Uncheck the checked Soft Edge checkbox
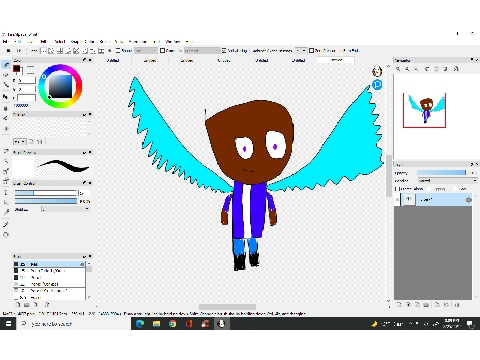Screen dimensions: 480x360 (x=224, y=51)
